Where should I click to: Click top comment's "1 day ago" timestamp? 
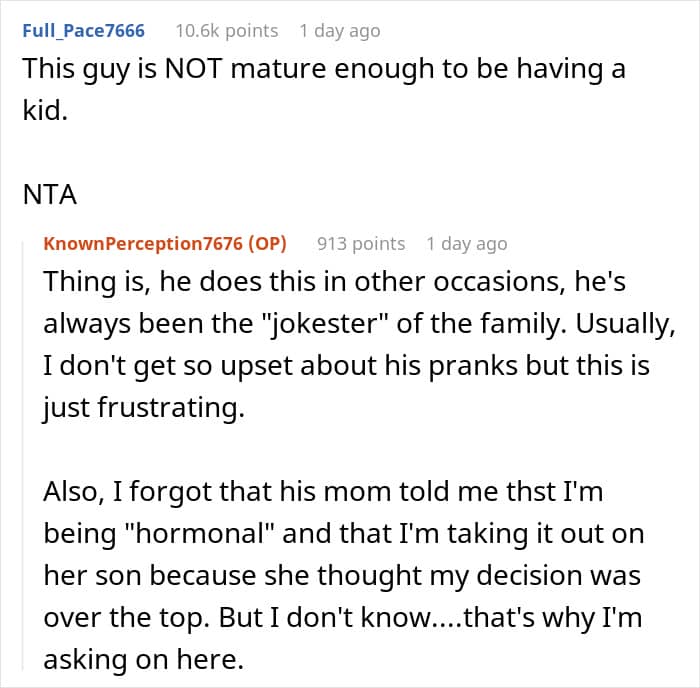click(339, 31)
